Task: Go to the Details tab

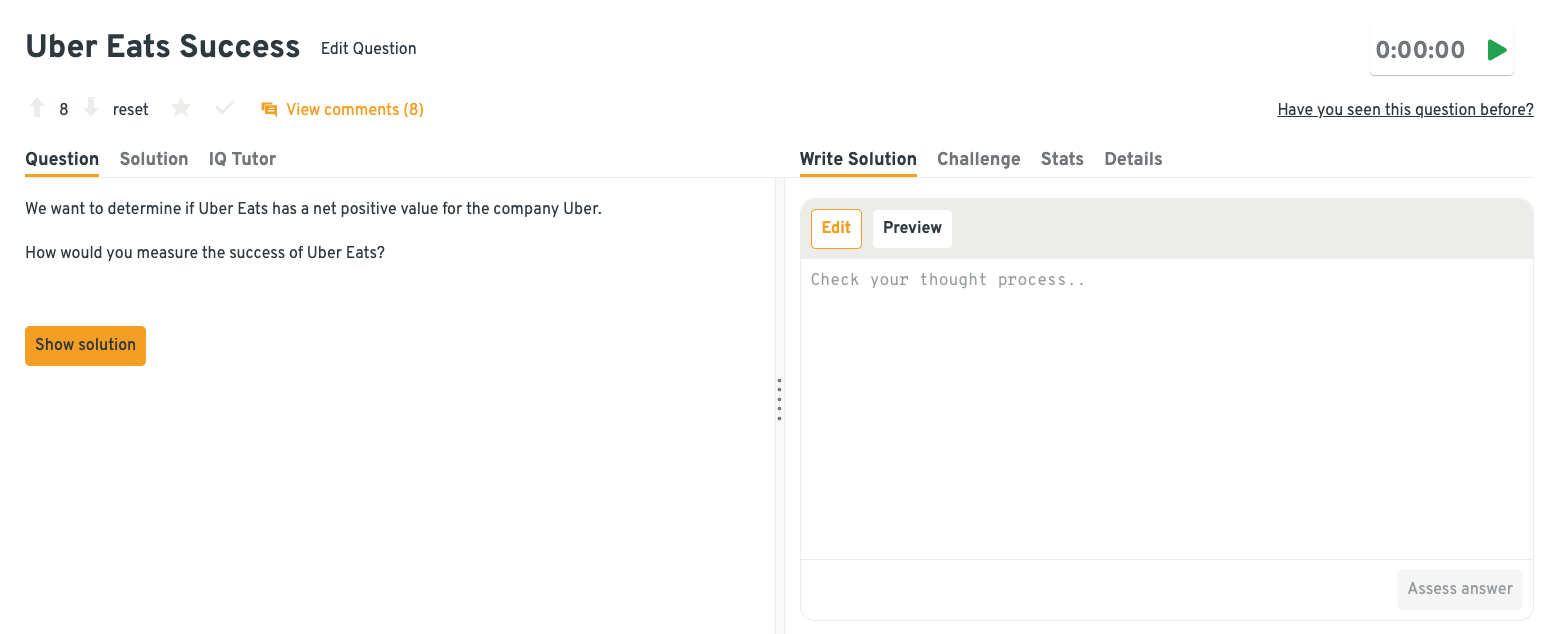Action: pyautogui.click(x=1133, y=159)
